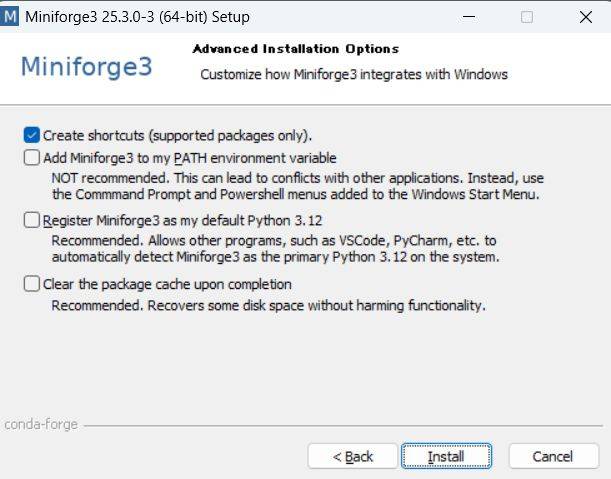This screenshot has width=611, height=479.
Task: Go back with the < Back button
Action: point(353,456)
